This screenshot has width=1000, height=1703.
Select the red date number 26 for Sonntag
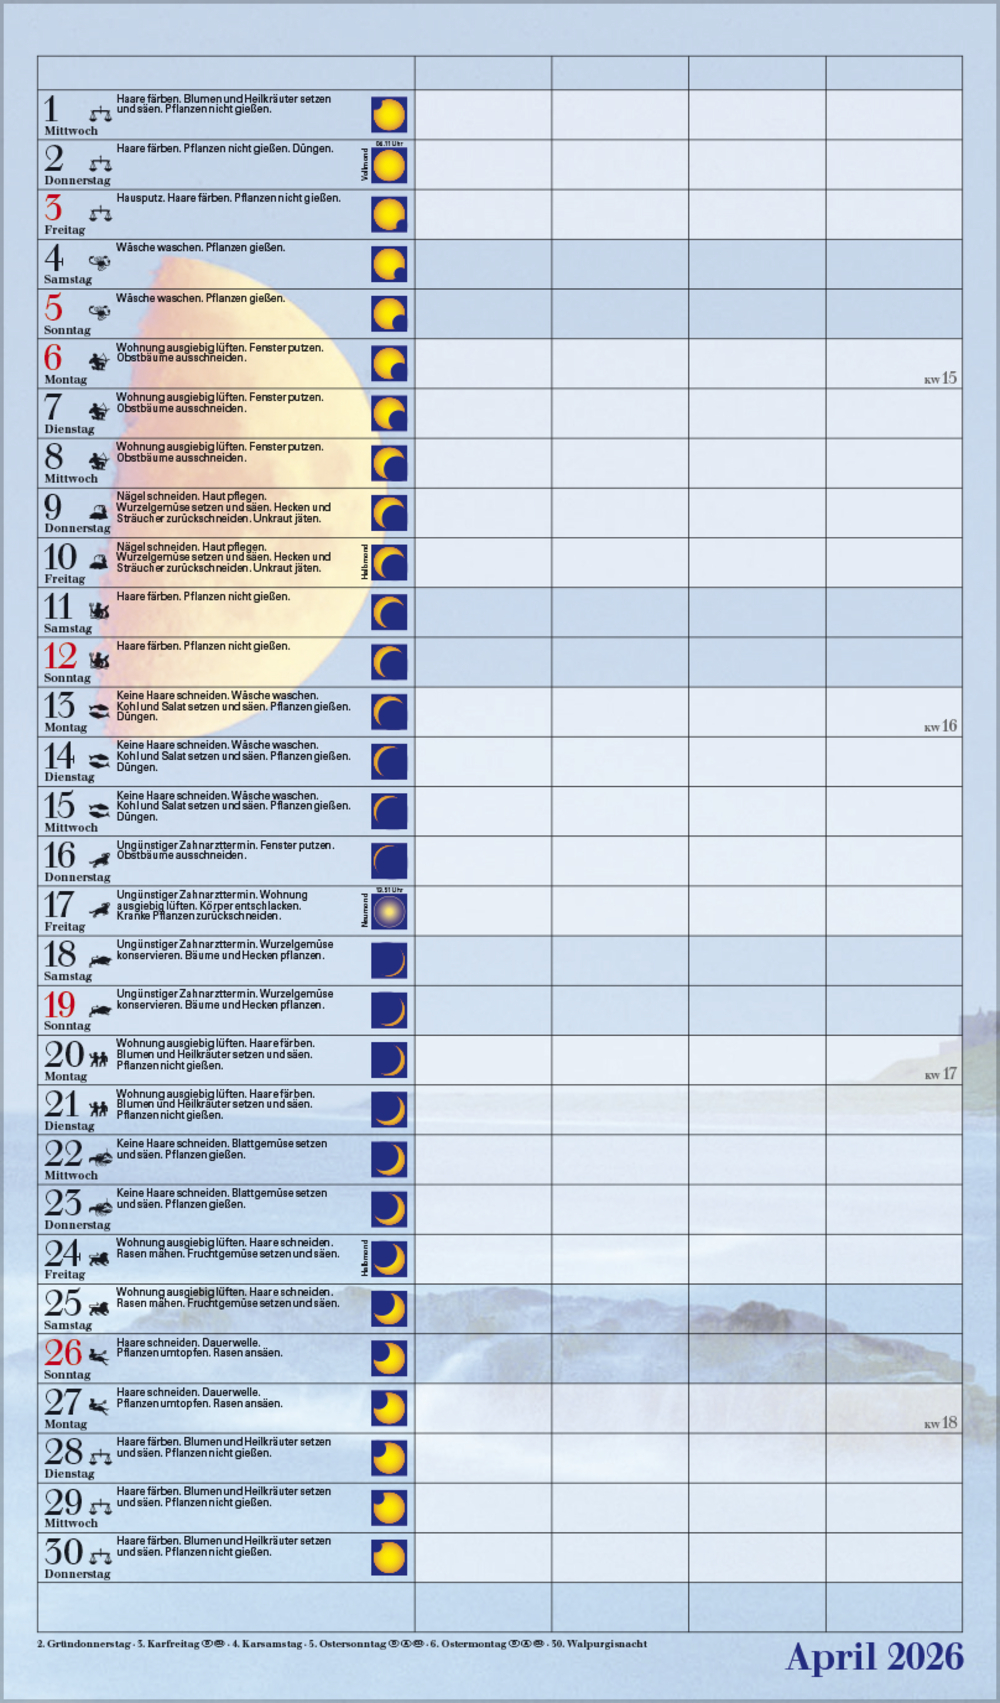click(62, 1352)
